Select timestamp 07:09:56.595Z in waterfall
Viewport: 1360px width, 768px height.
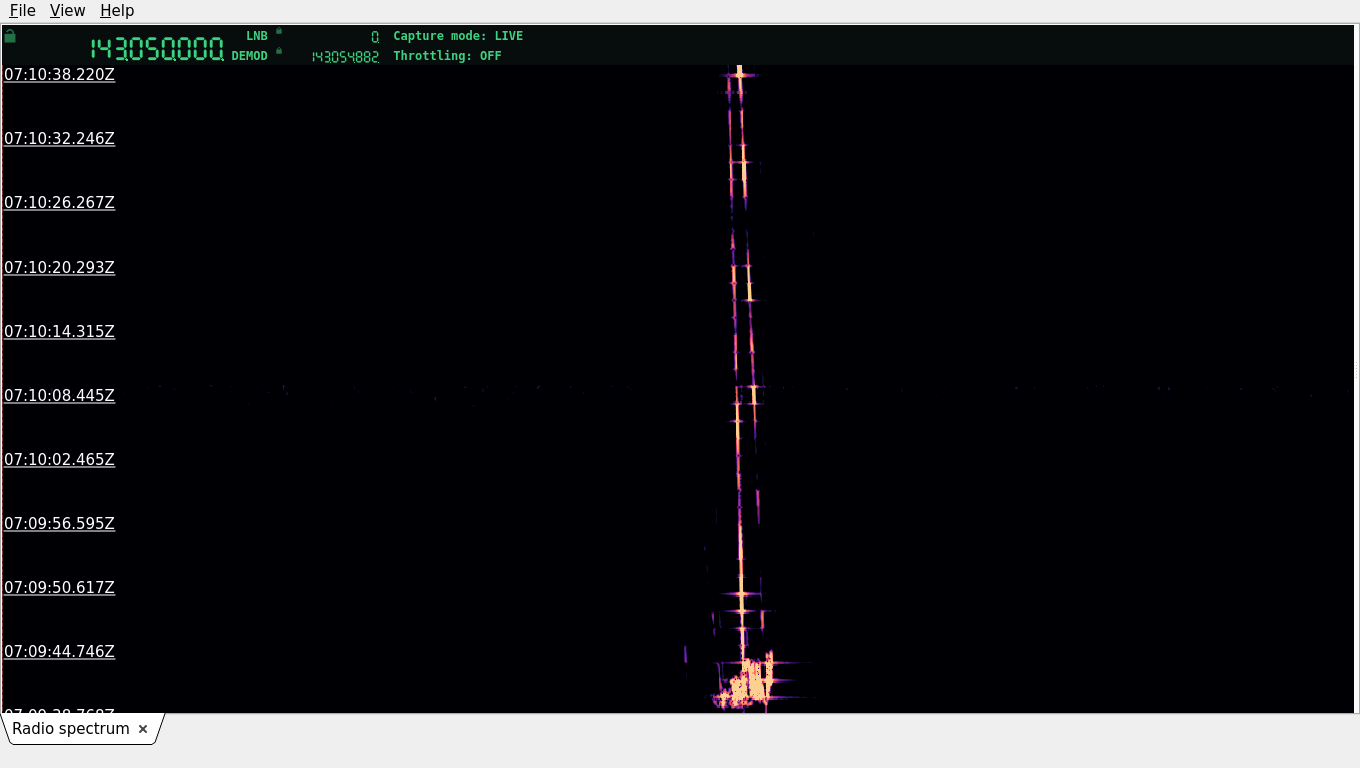59,523
